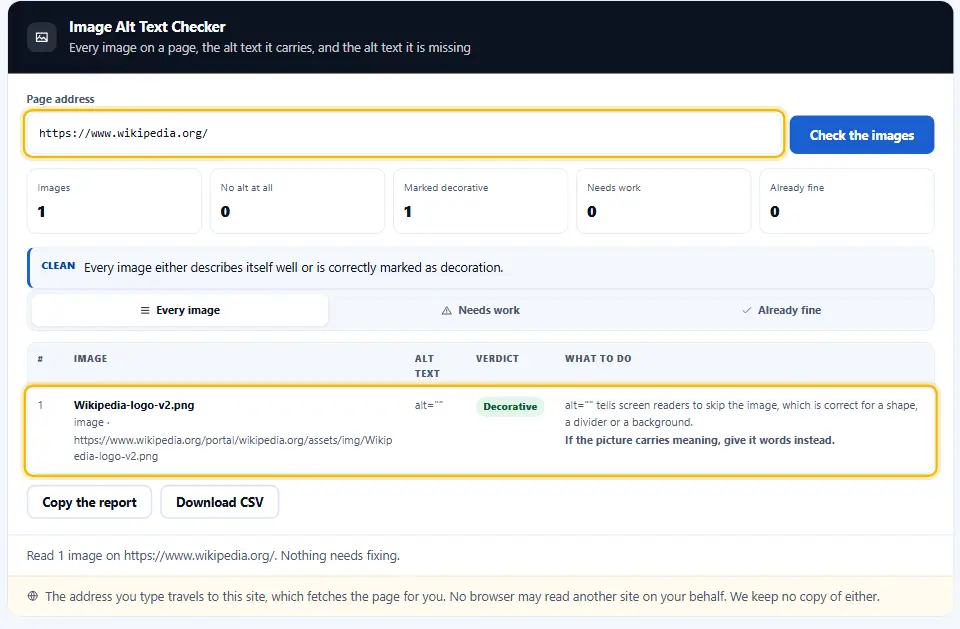Click the WHAT TO DO column header
The image size is (960, 629).
598,359
